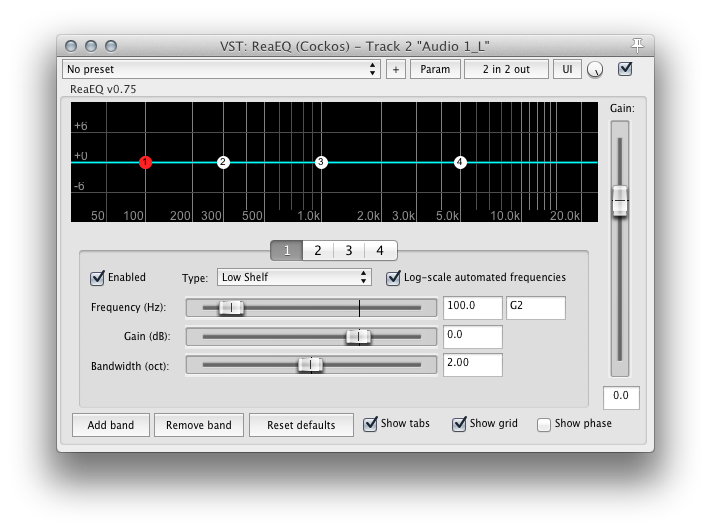
Task: Click the 20.0k frequency label on graph
Action: tap(565, 215)
